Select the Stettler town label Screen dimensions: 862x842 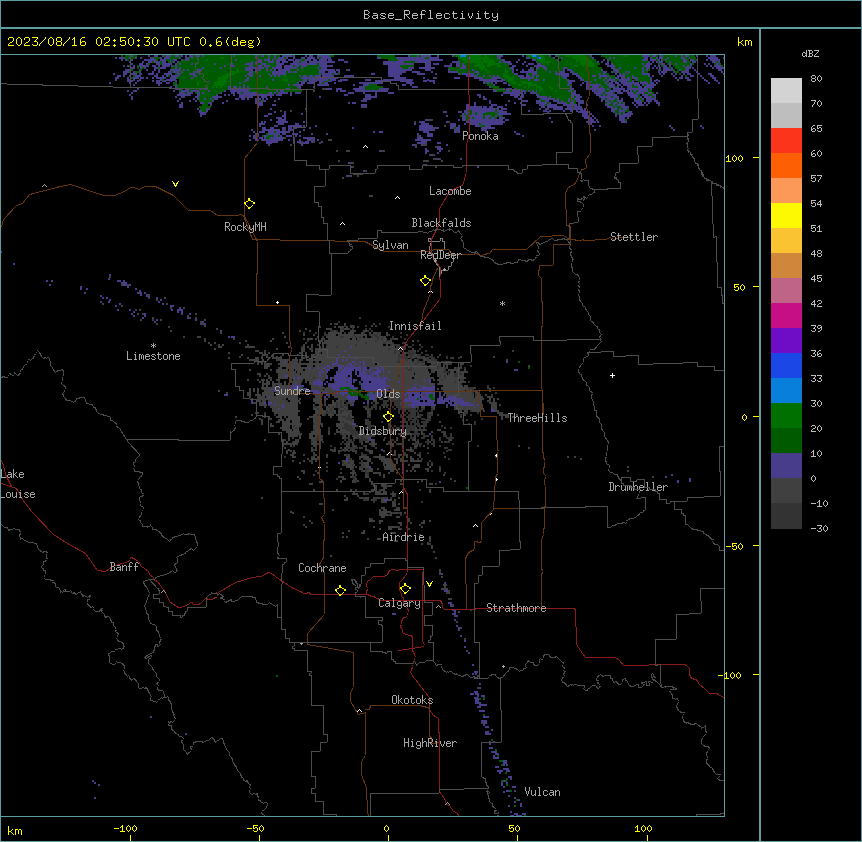click(634, 237)
